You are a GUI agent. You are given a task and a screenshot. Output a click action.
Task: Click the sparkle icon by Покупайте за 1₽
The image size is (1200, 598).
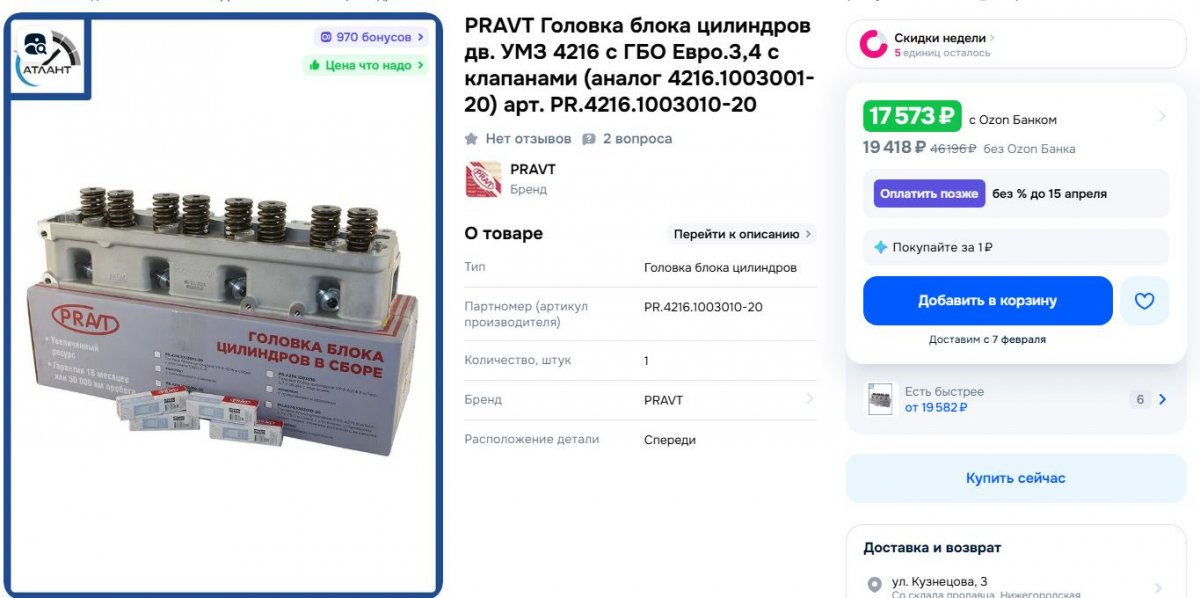coord(880,247)
